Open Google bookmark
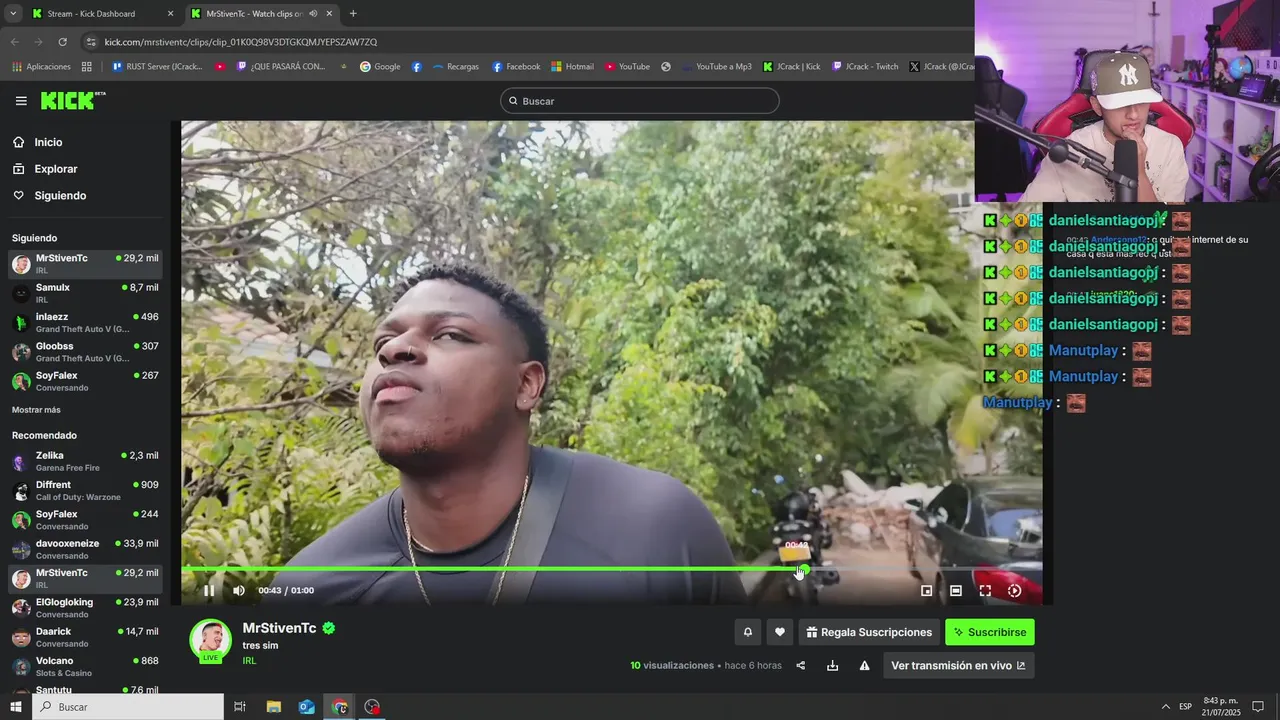The image size is (1280, 720). (380, 67)
